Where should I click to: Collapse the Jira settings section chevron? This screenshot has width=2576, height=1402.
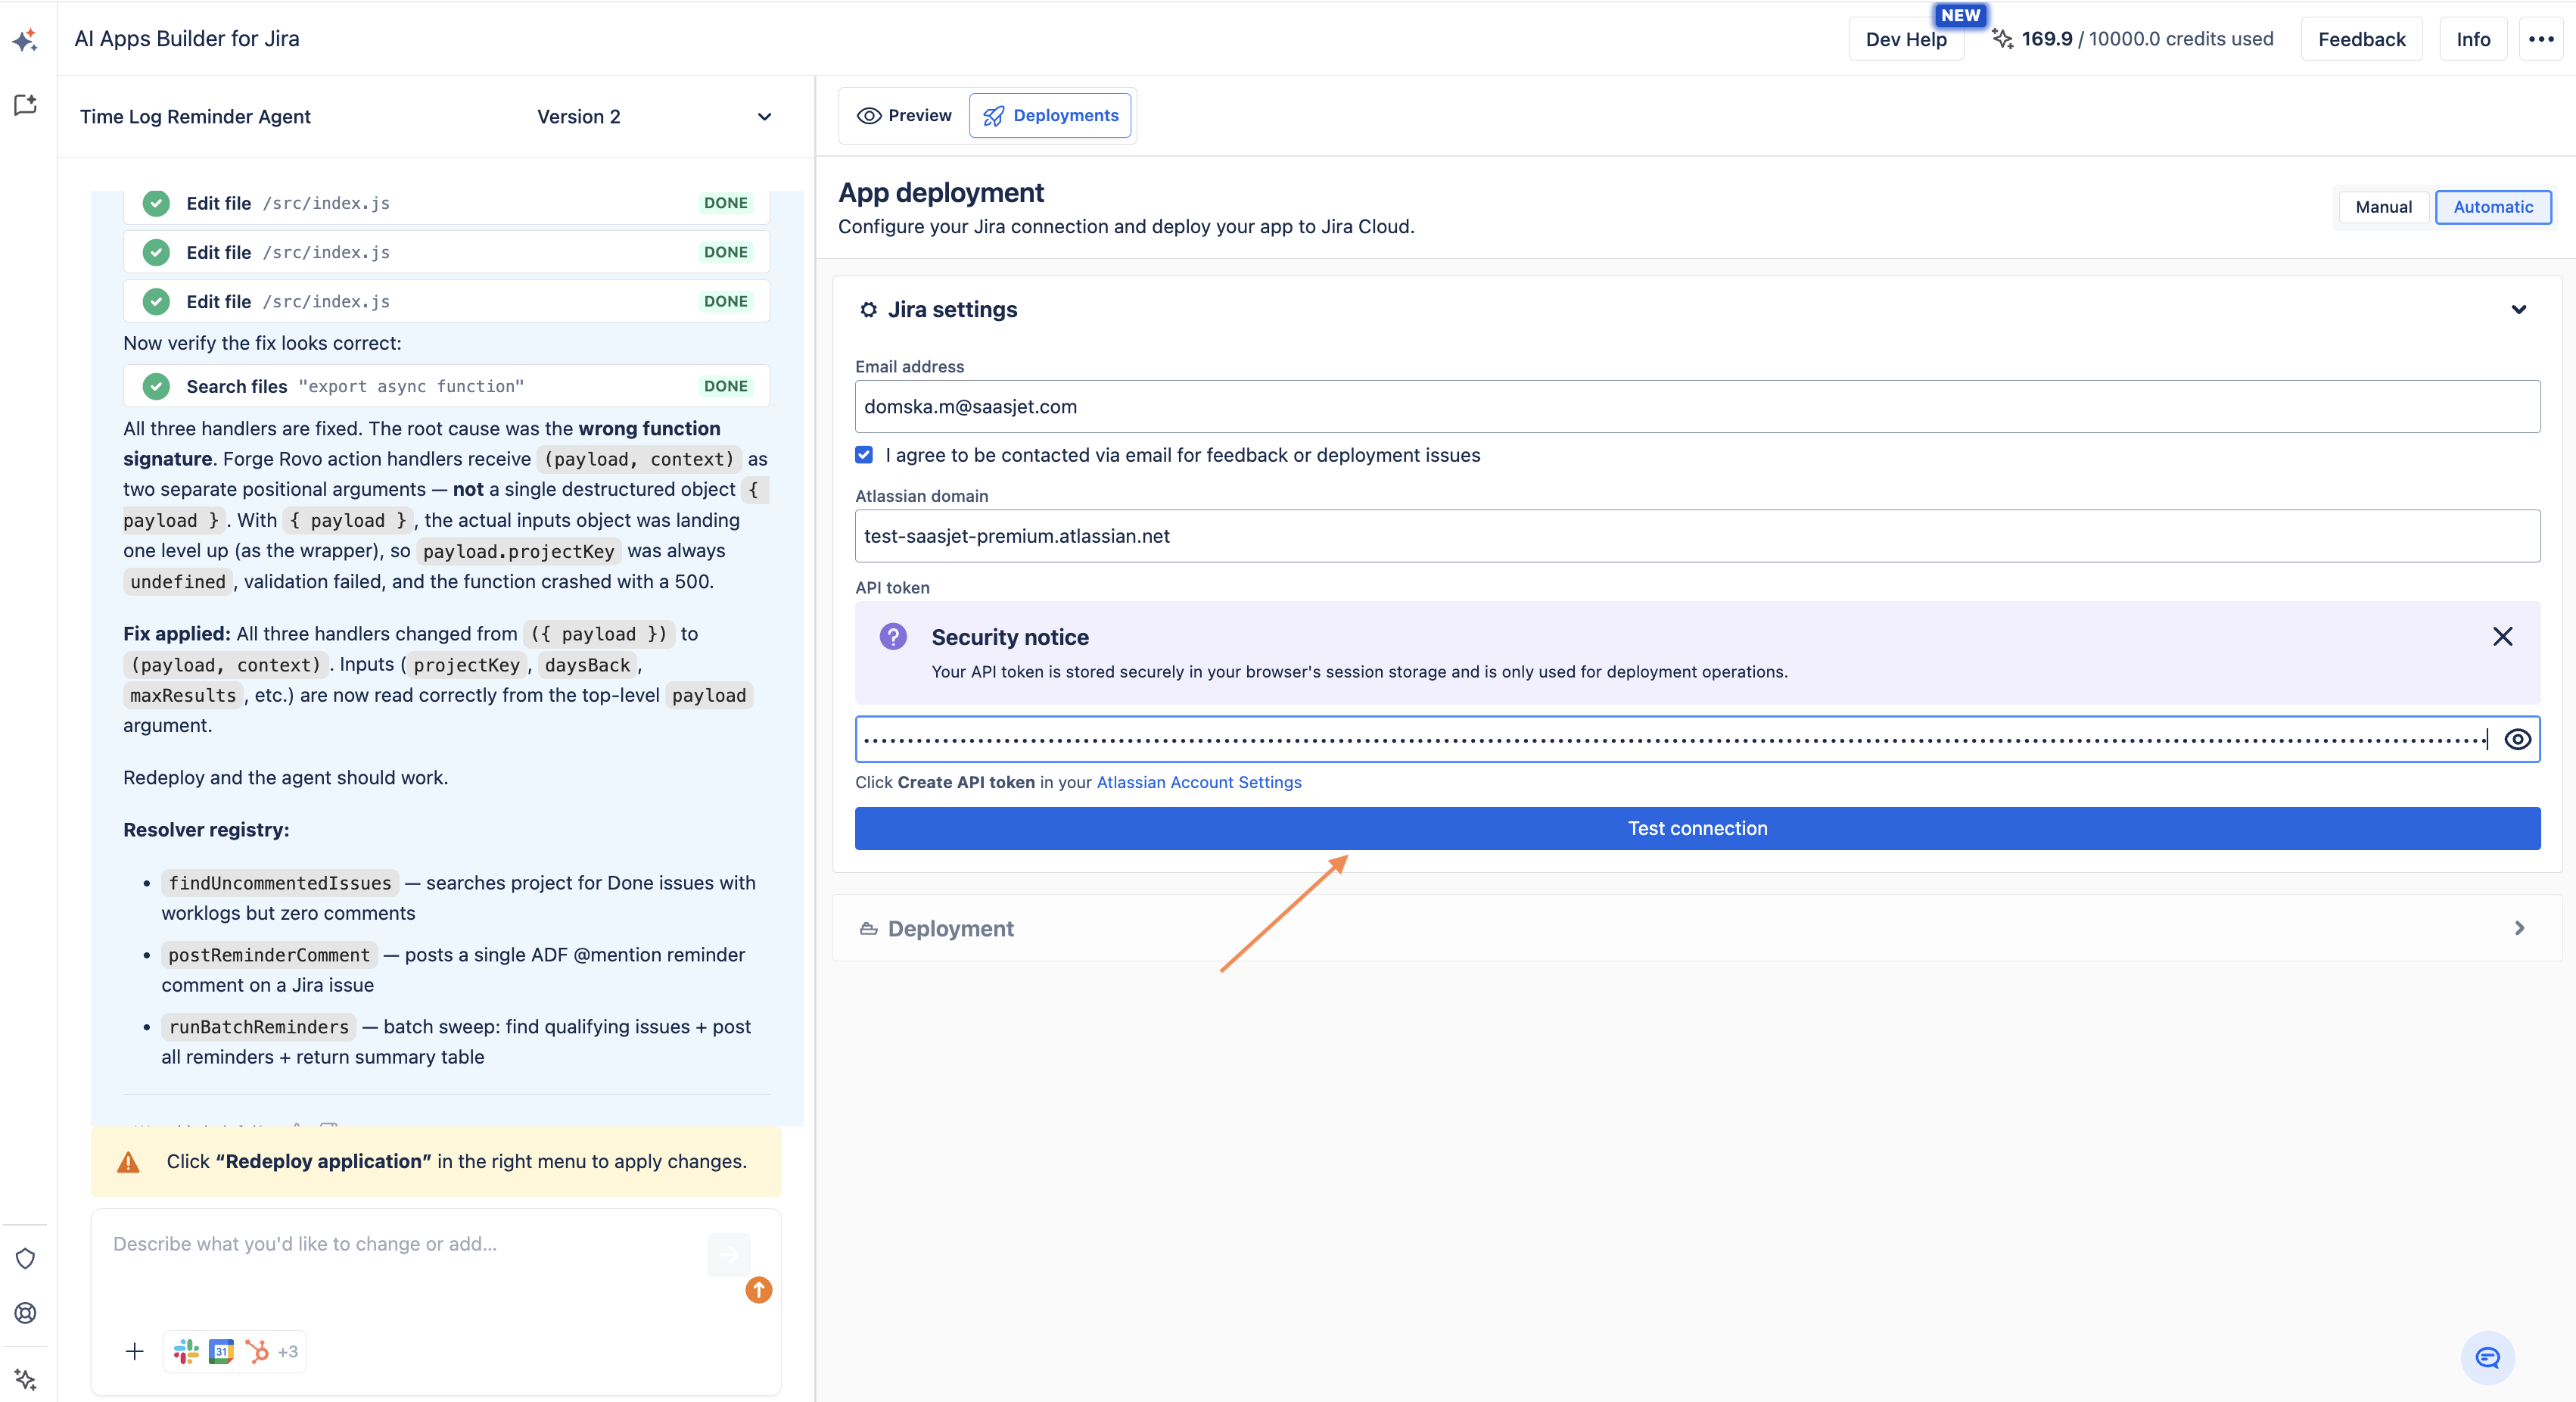pyautogui.click(x=2519, y=310)
